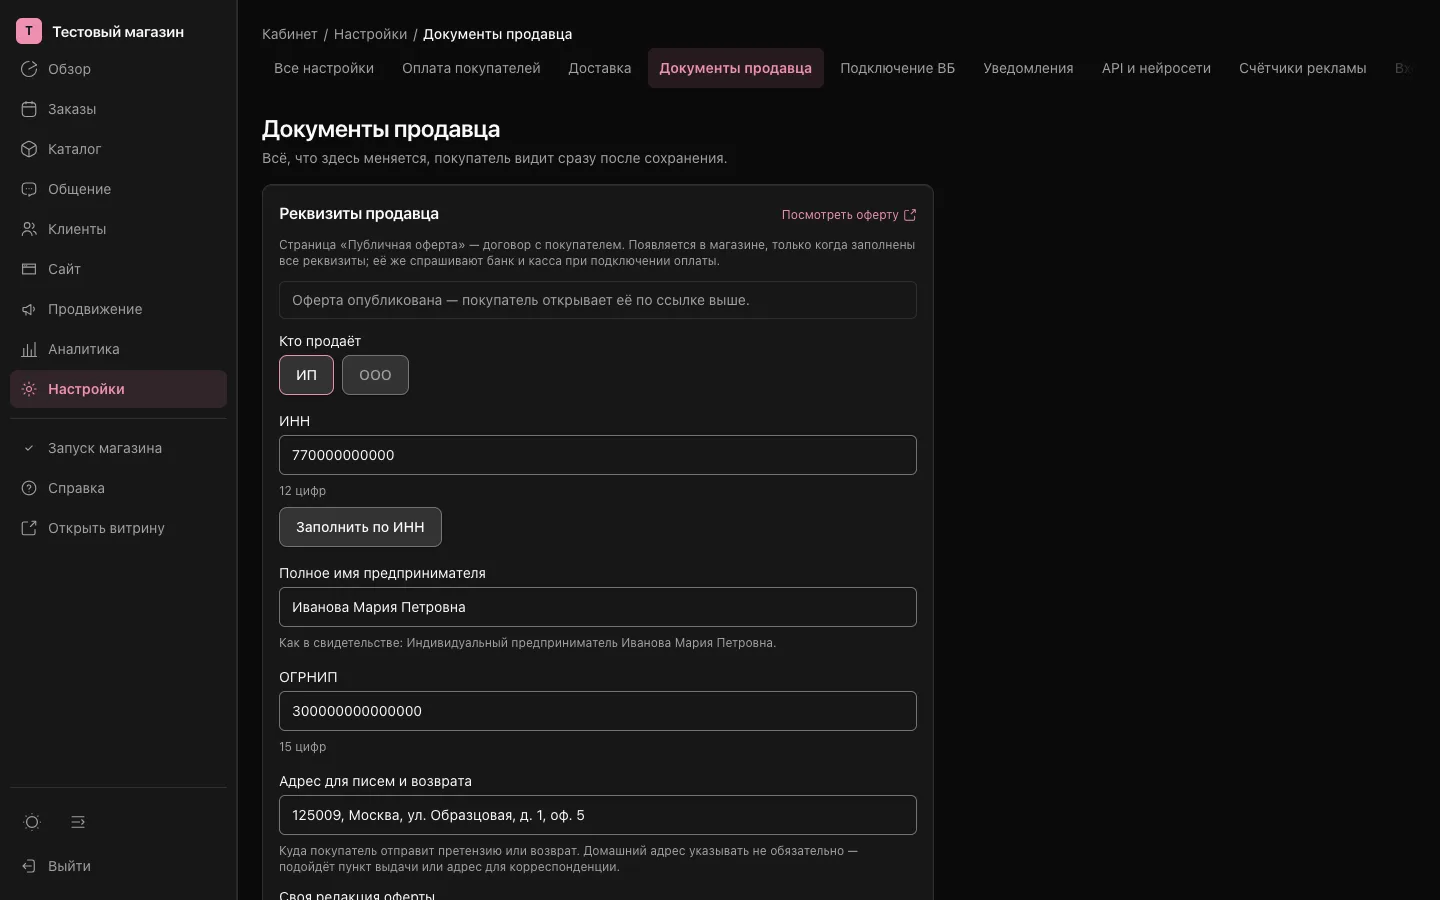Open the Счётчики рекламы tab

tap(1302, 68)
